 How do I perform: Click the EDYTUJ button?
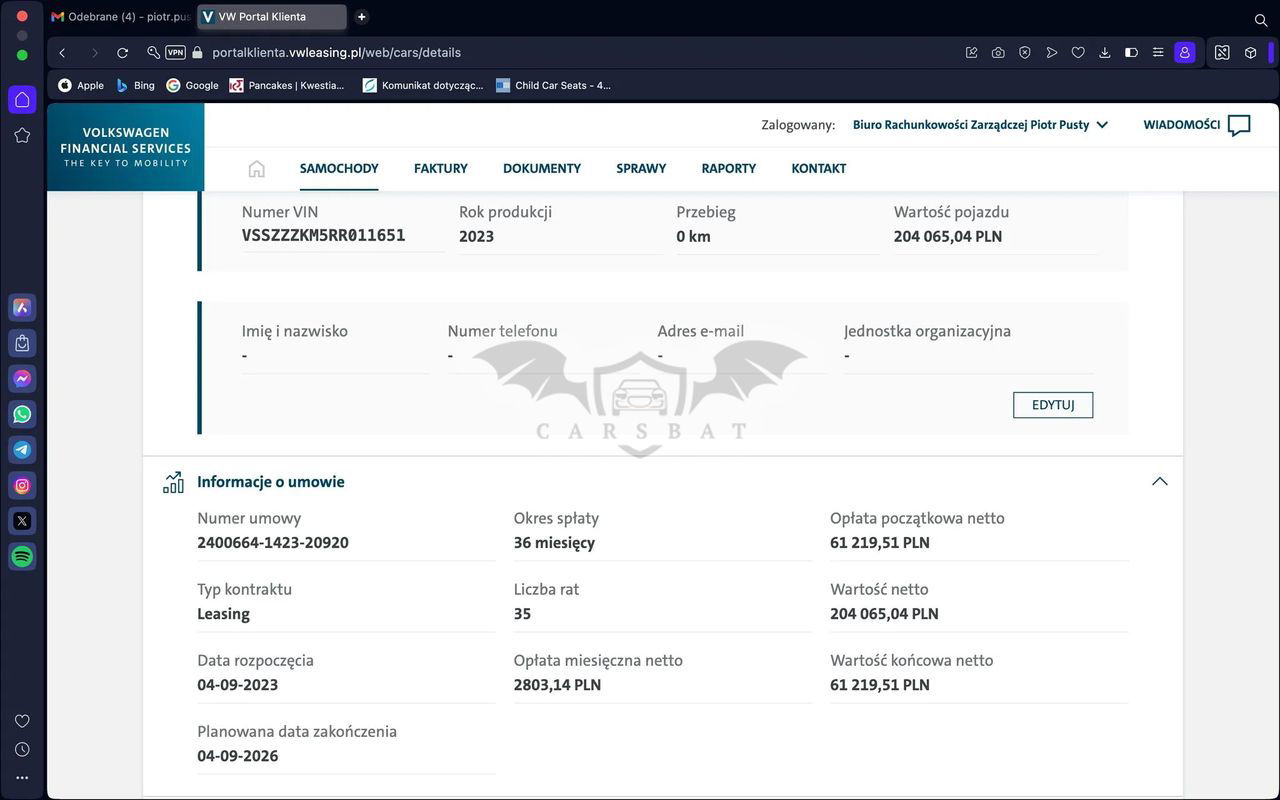[x=1052, y=405]
